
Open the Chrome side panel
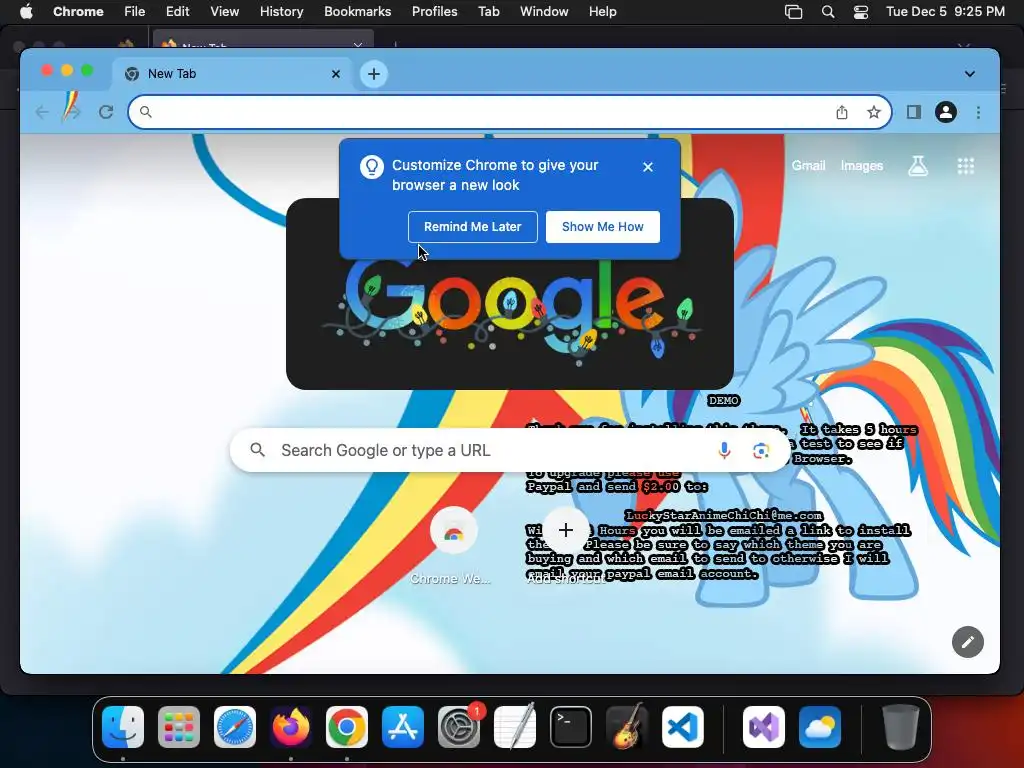coord(914,112)
